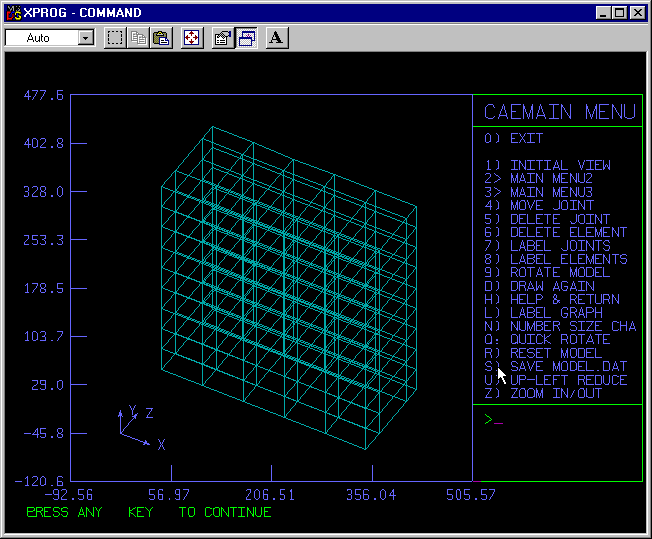
Task: Expand the Auto font size dropdown arrow
Action: 85,38
